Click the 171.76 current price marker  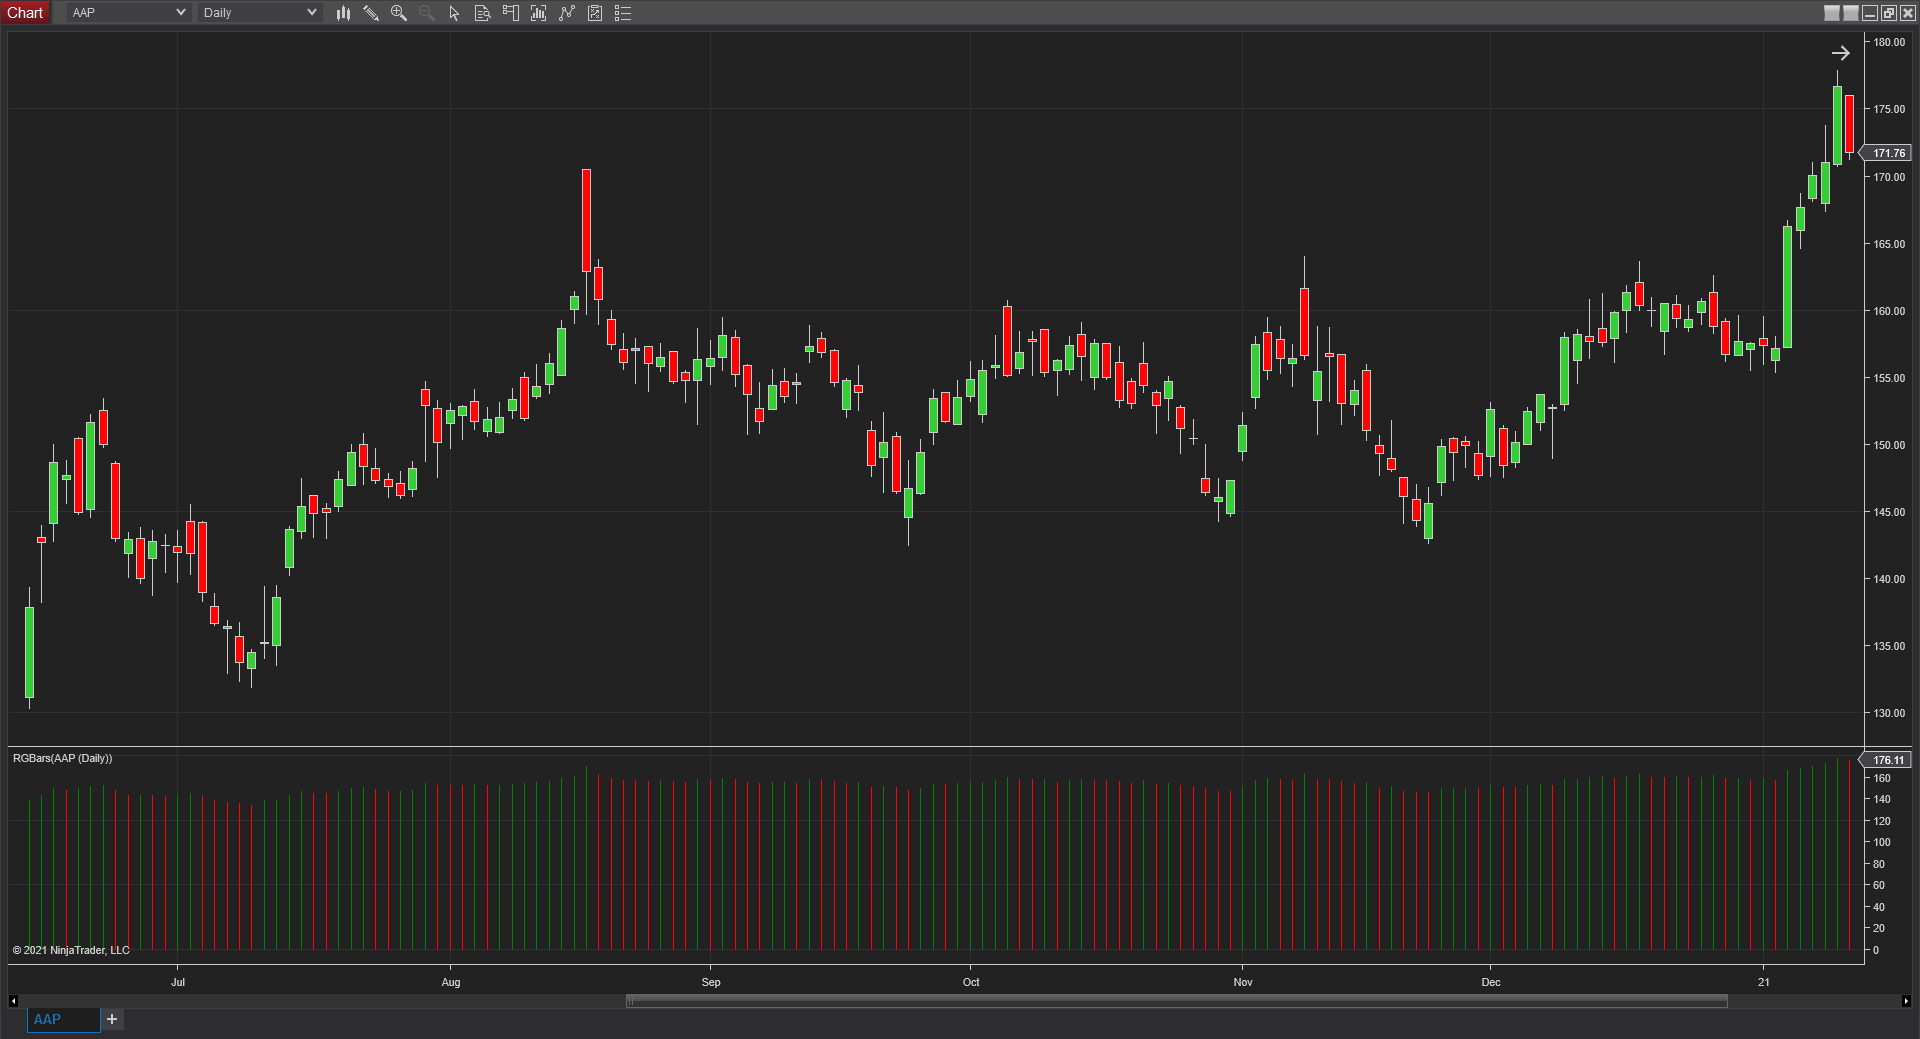(1888, 153)
